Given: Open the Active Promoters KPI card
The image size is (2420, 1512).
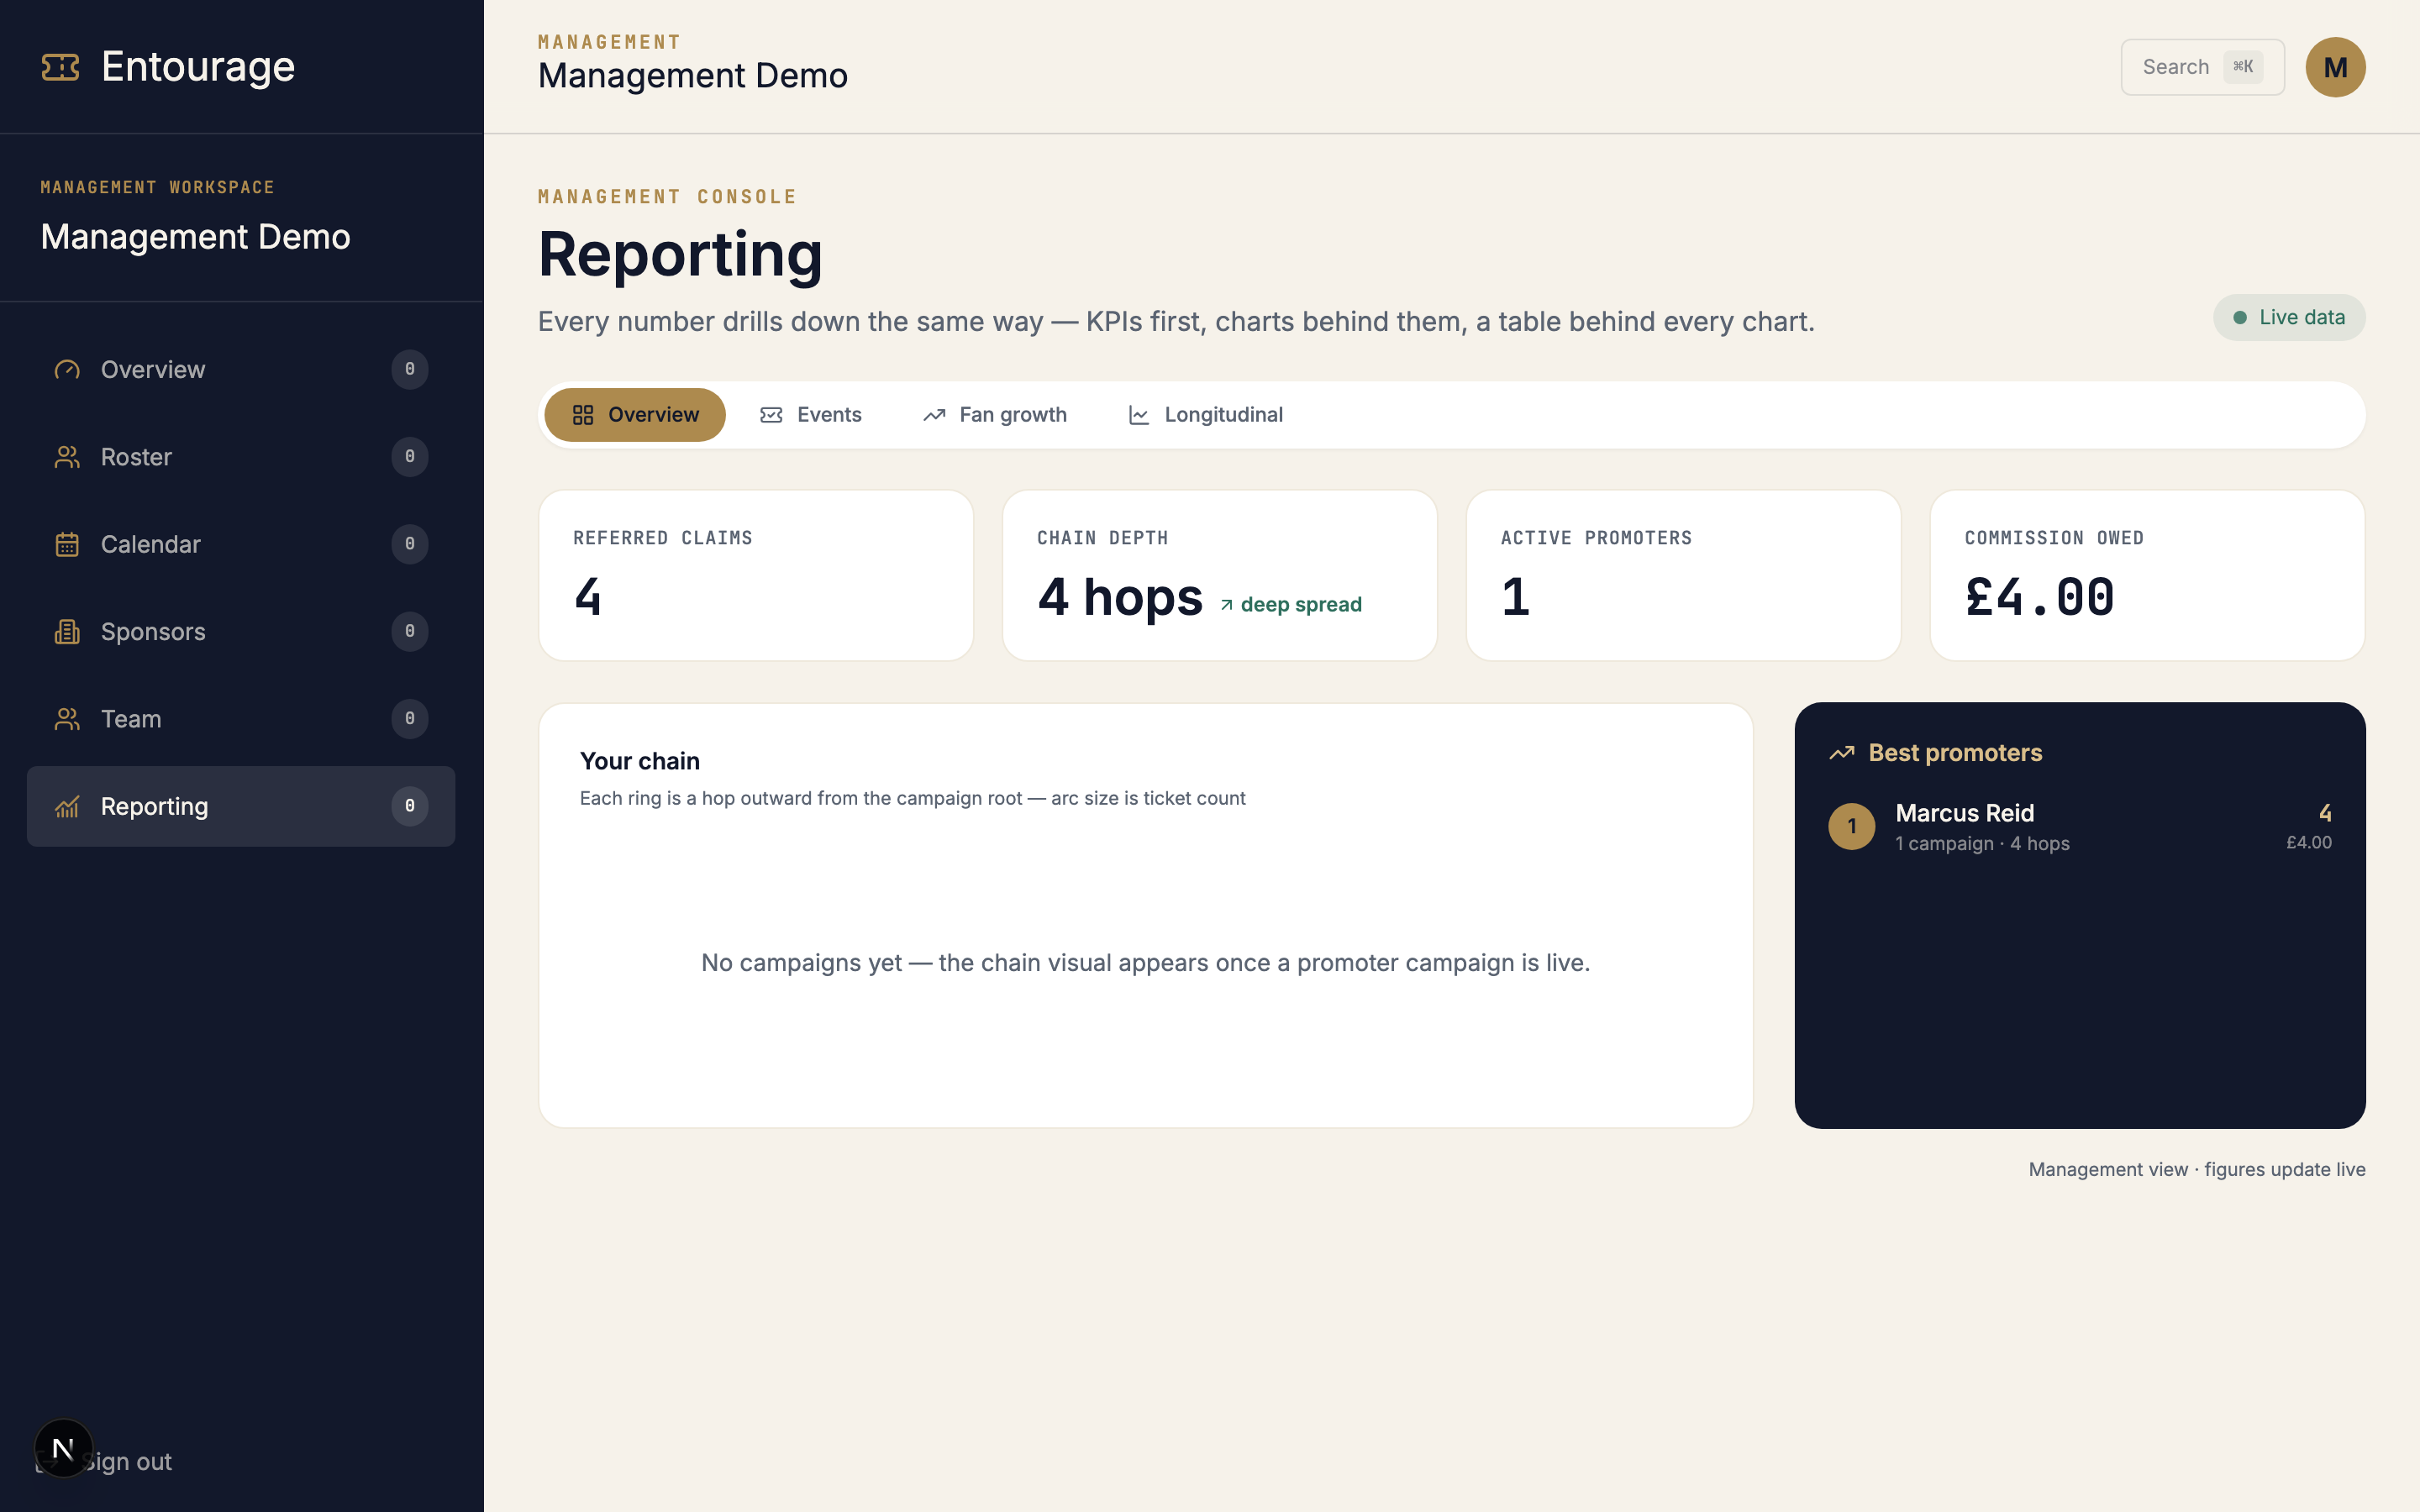Looking at the screenshot, I should (1683, 575).
